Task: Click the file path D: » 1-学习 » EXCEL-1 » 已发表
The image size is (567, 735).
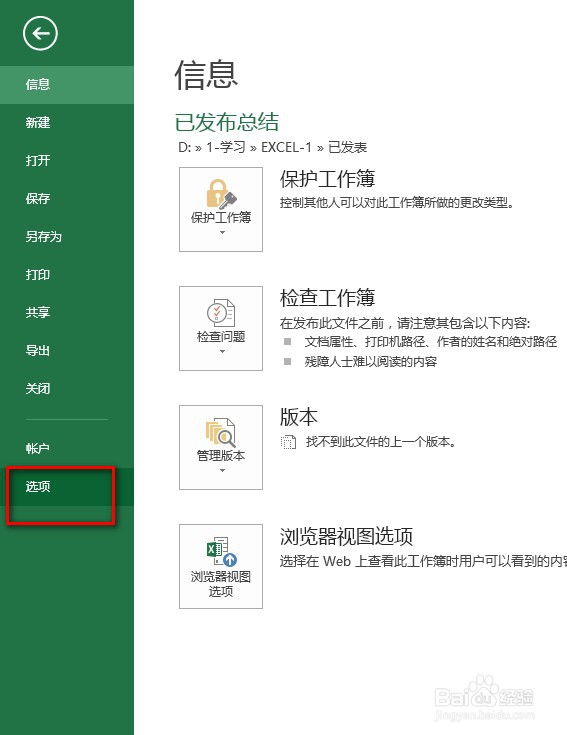Action: (272, 147)
